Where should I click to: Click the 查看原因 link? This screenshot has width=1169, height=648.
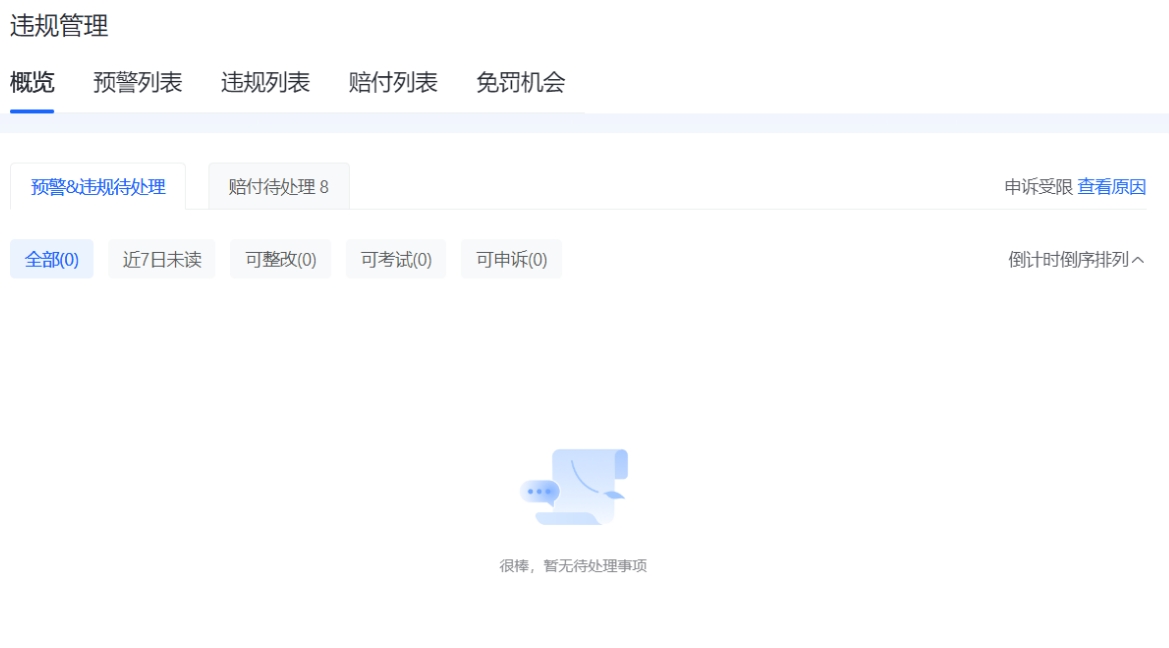1111,187
